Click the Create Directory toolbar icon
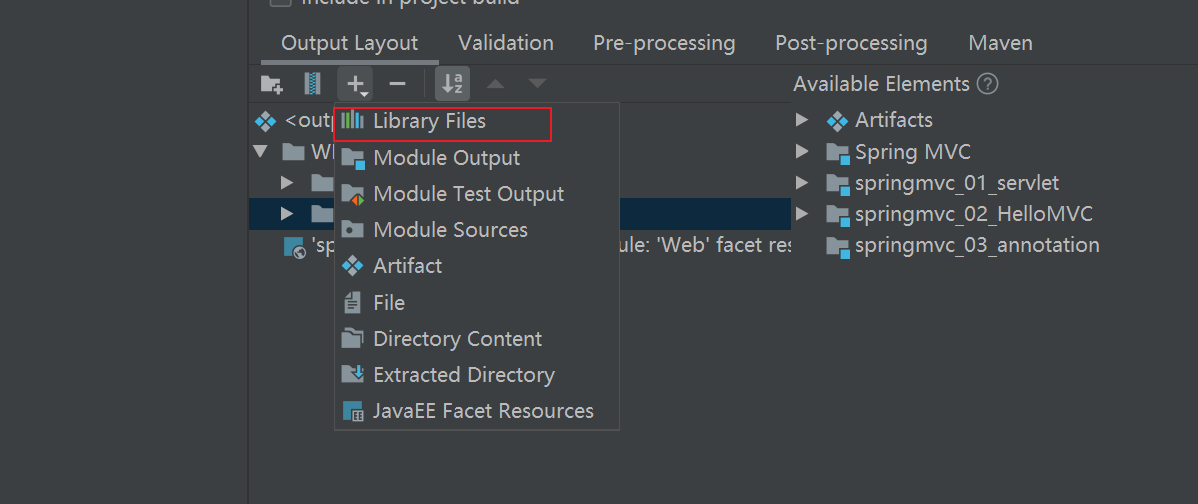 click(271, 84)
